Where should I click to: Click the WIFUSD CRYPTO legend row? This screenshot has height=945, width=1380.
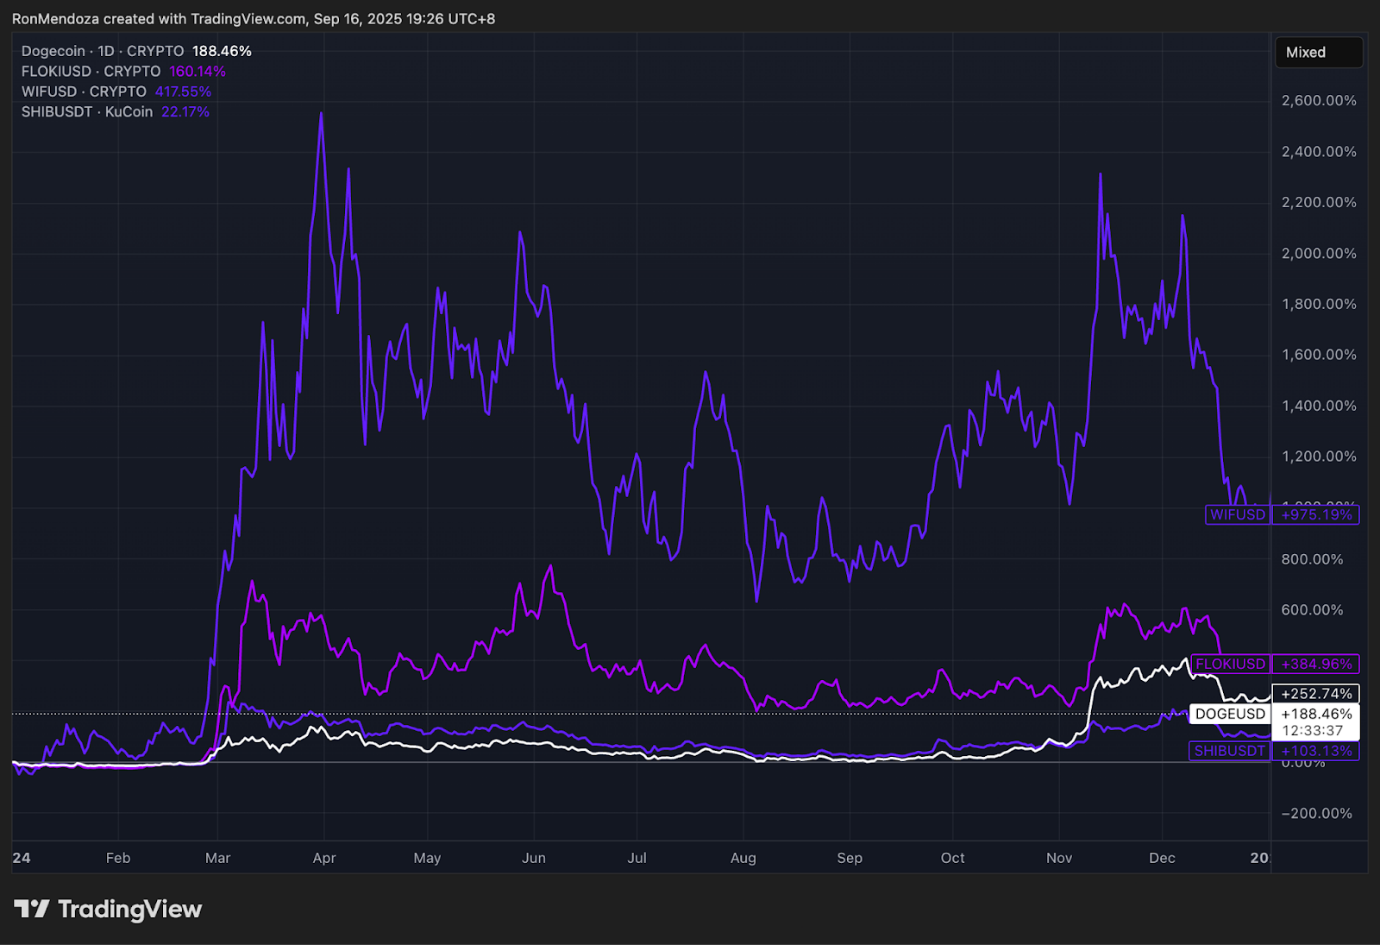point(84,91)
